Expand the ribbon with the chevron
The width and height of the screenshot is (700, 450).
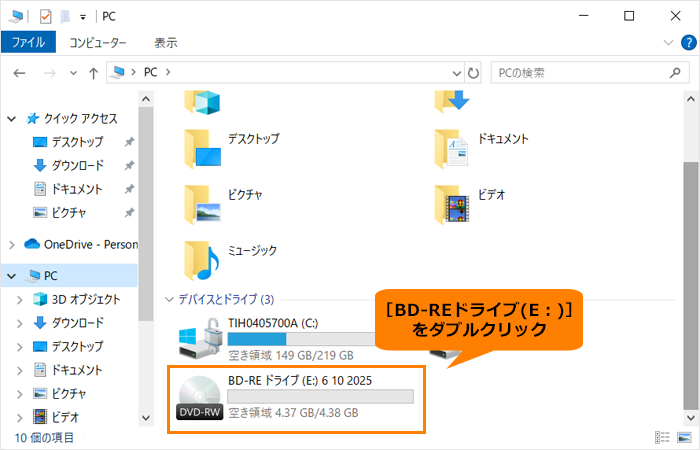(x=668, y=43)
